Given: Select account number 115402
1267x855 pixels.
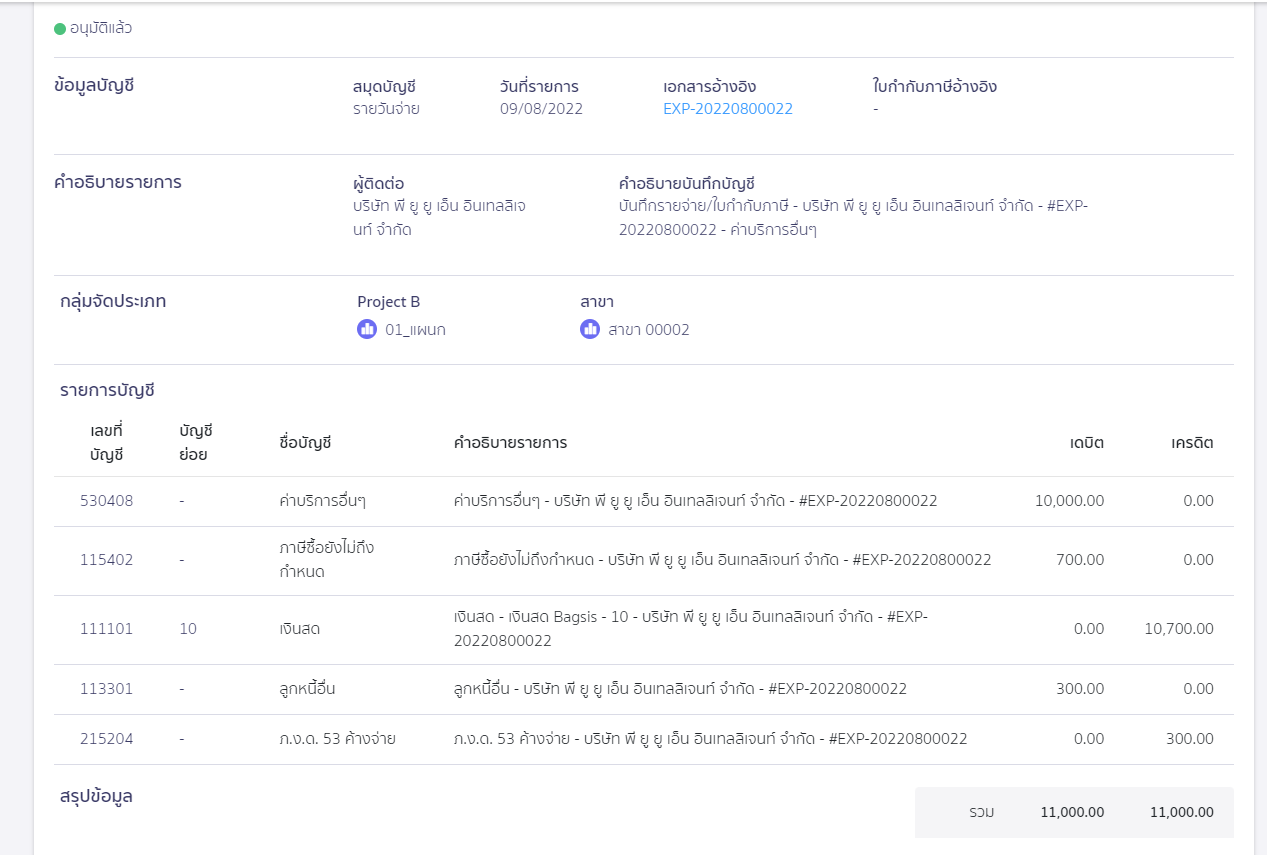Looking at the screenshot, I should click(x=106, y=560).
